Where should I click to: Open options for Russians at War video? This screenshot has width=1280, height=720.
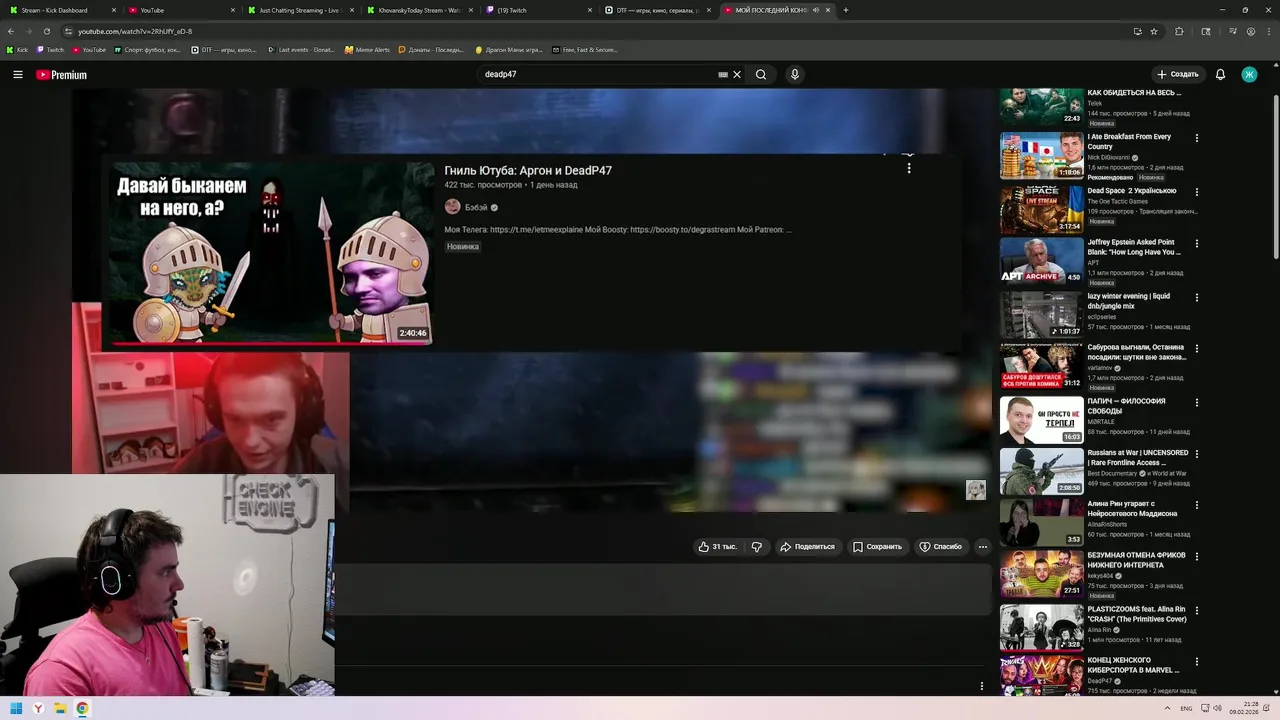tap(1197, 454)
